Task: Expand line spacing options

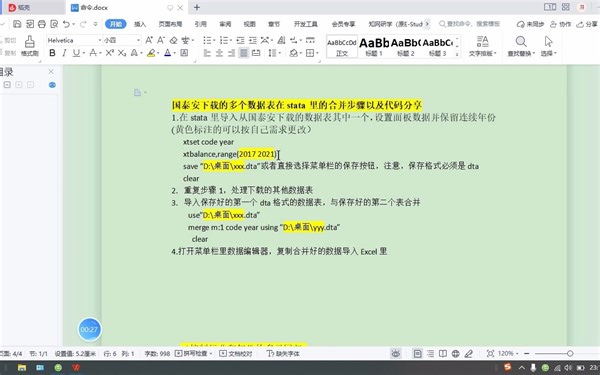Action: [280, 53]
